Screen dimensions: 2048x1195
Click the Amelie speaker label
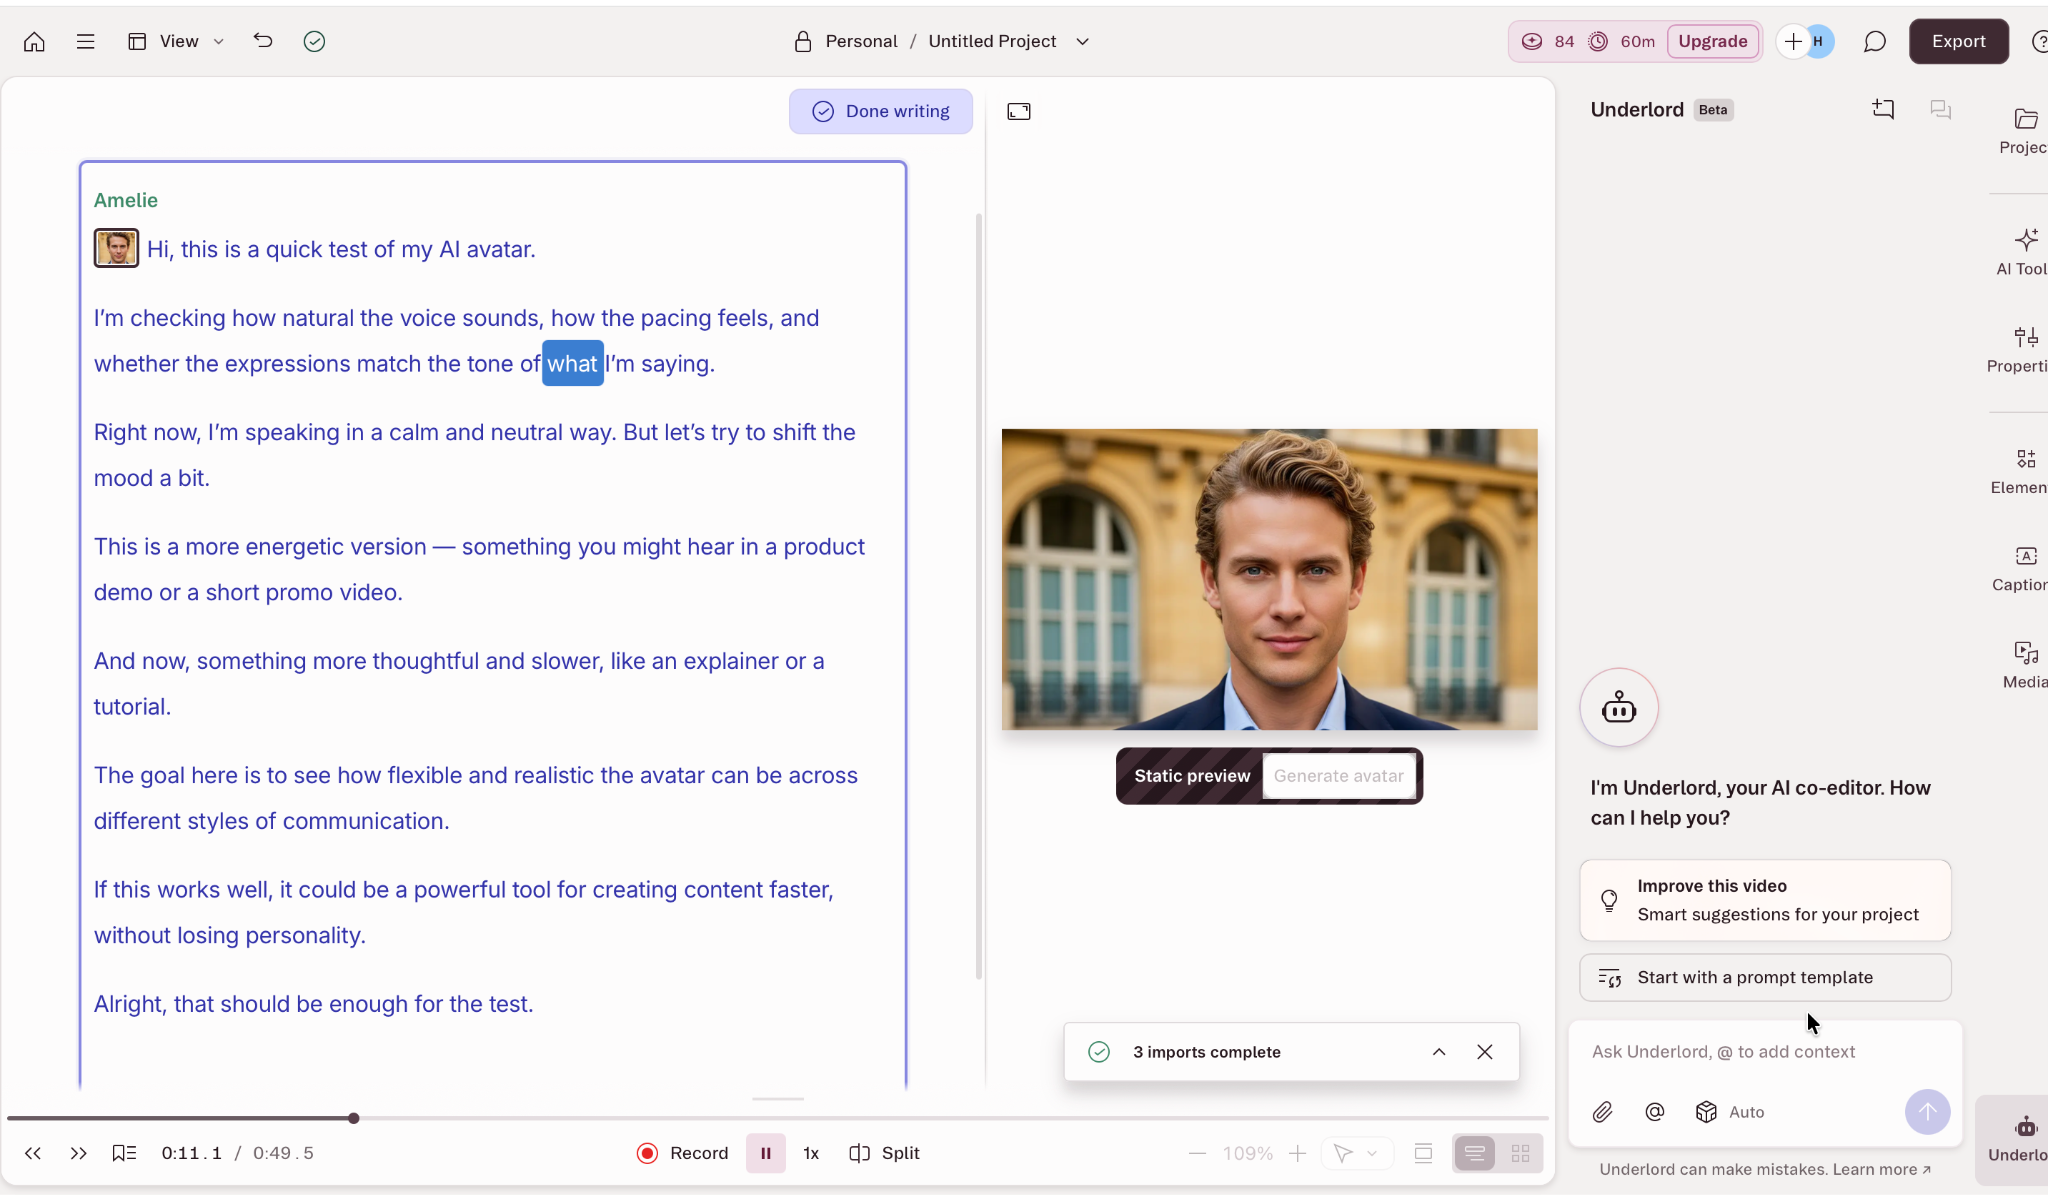point(125,200)
